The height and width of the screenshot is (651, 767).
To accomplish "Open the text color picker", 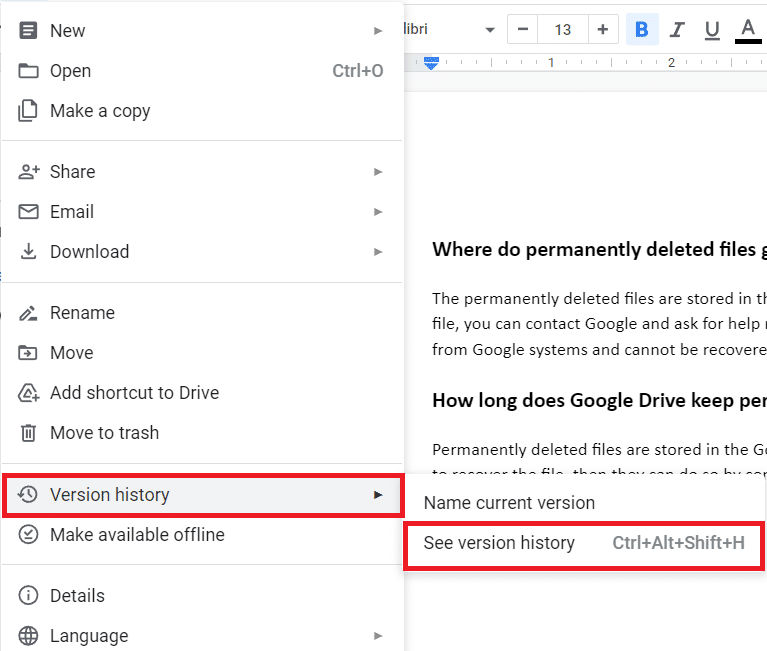I will [x=748, y=30].
